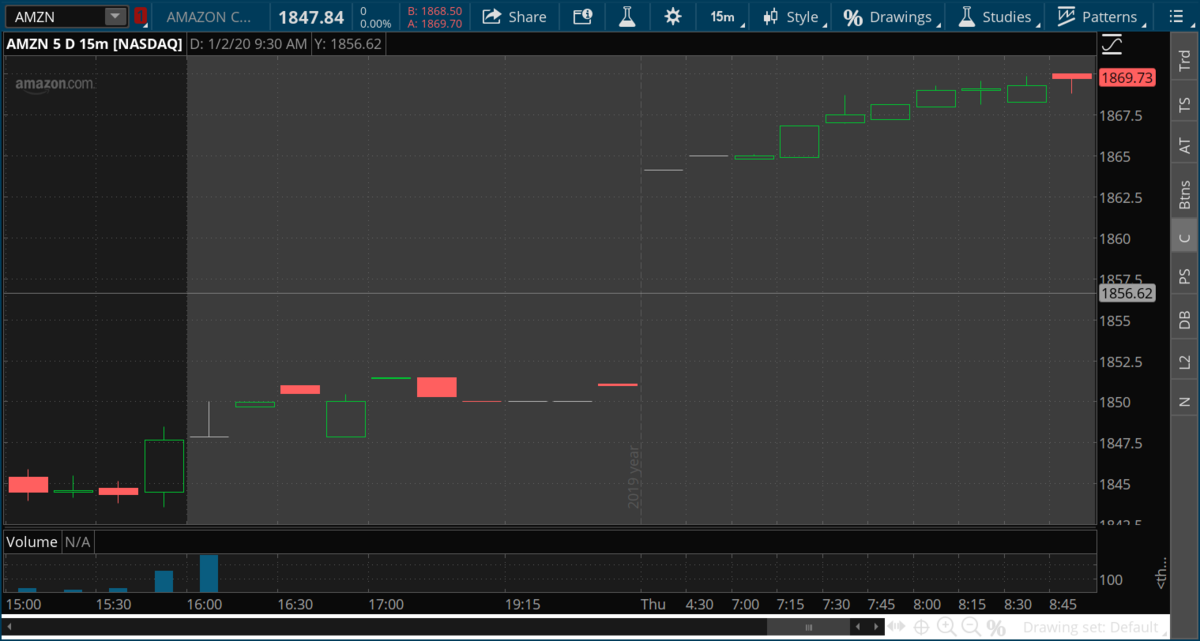
Task: Click the red 1869.73 price bubble
Action: [1127, 77]
